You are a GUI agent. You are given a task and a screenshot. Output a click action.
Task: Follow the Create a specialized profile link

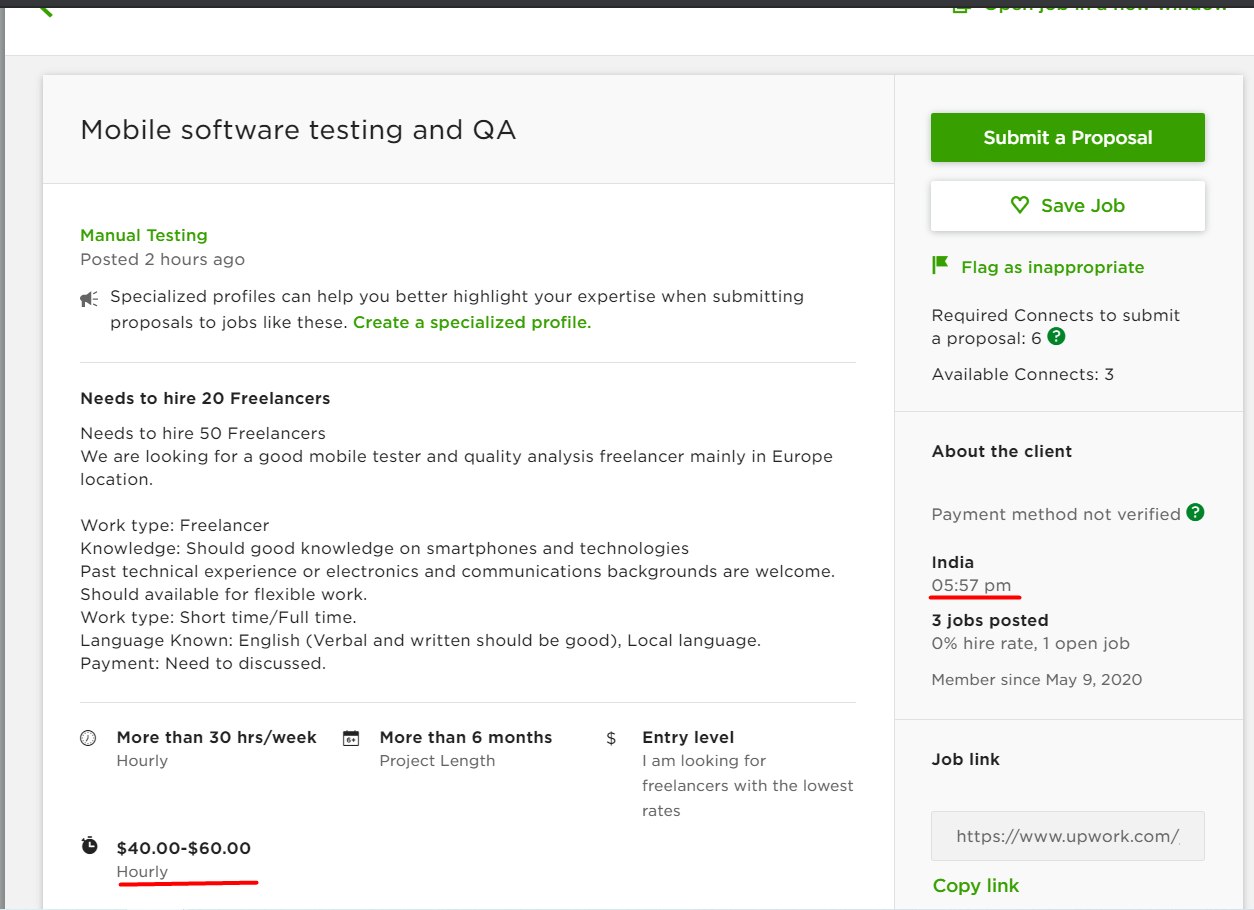472,322
